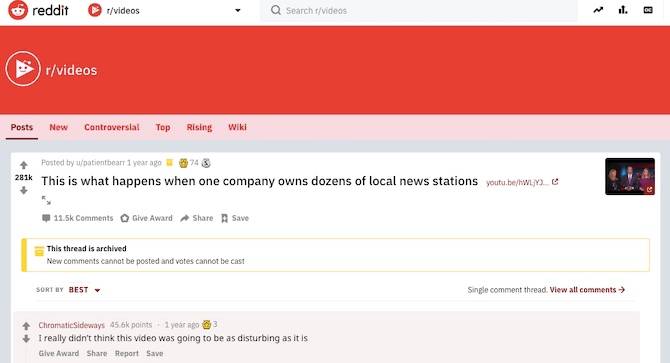
Task: Open ChromaticSideways' user profile
Action: click(x=72, y=325)
